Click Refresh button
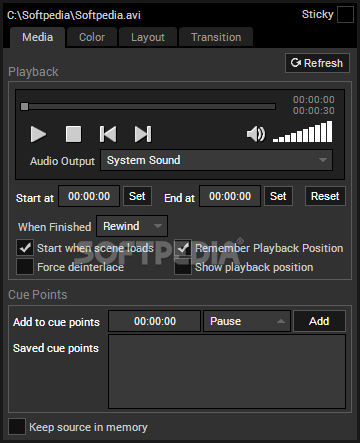This screenshot has height=443, width=360. (x=317, y=63)
